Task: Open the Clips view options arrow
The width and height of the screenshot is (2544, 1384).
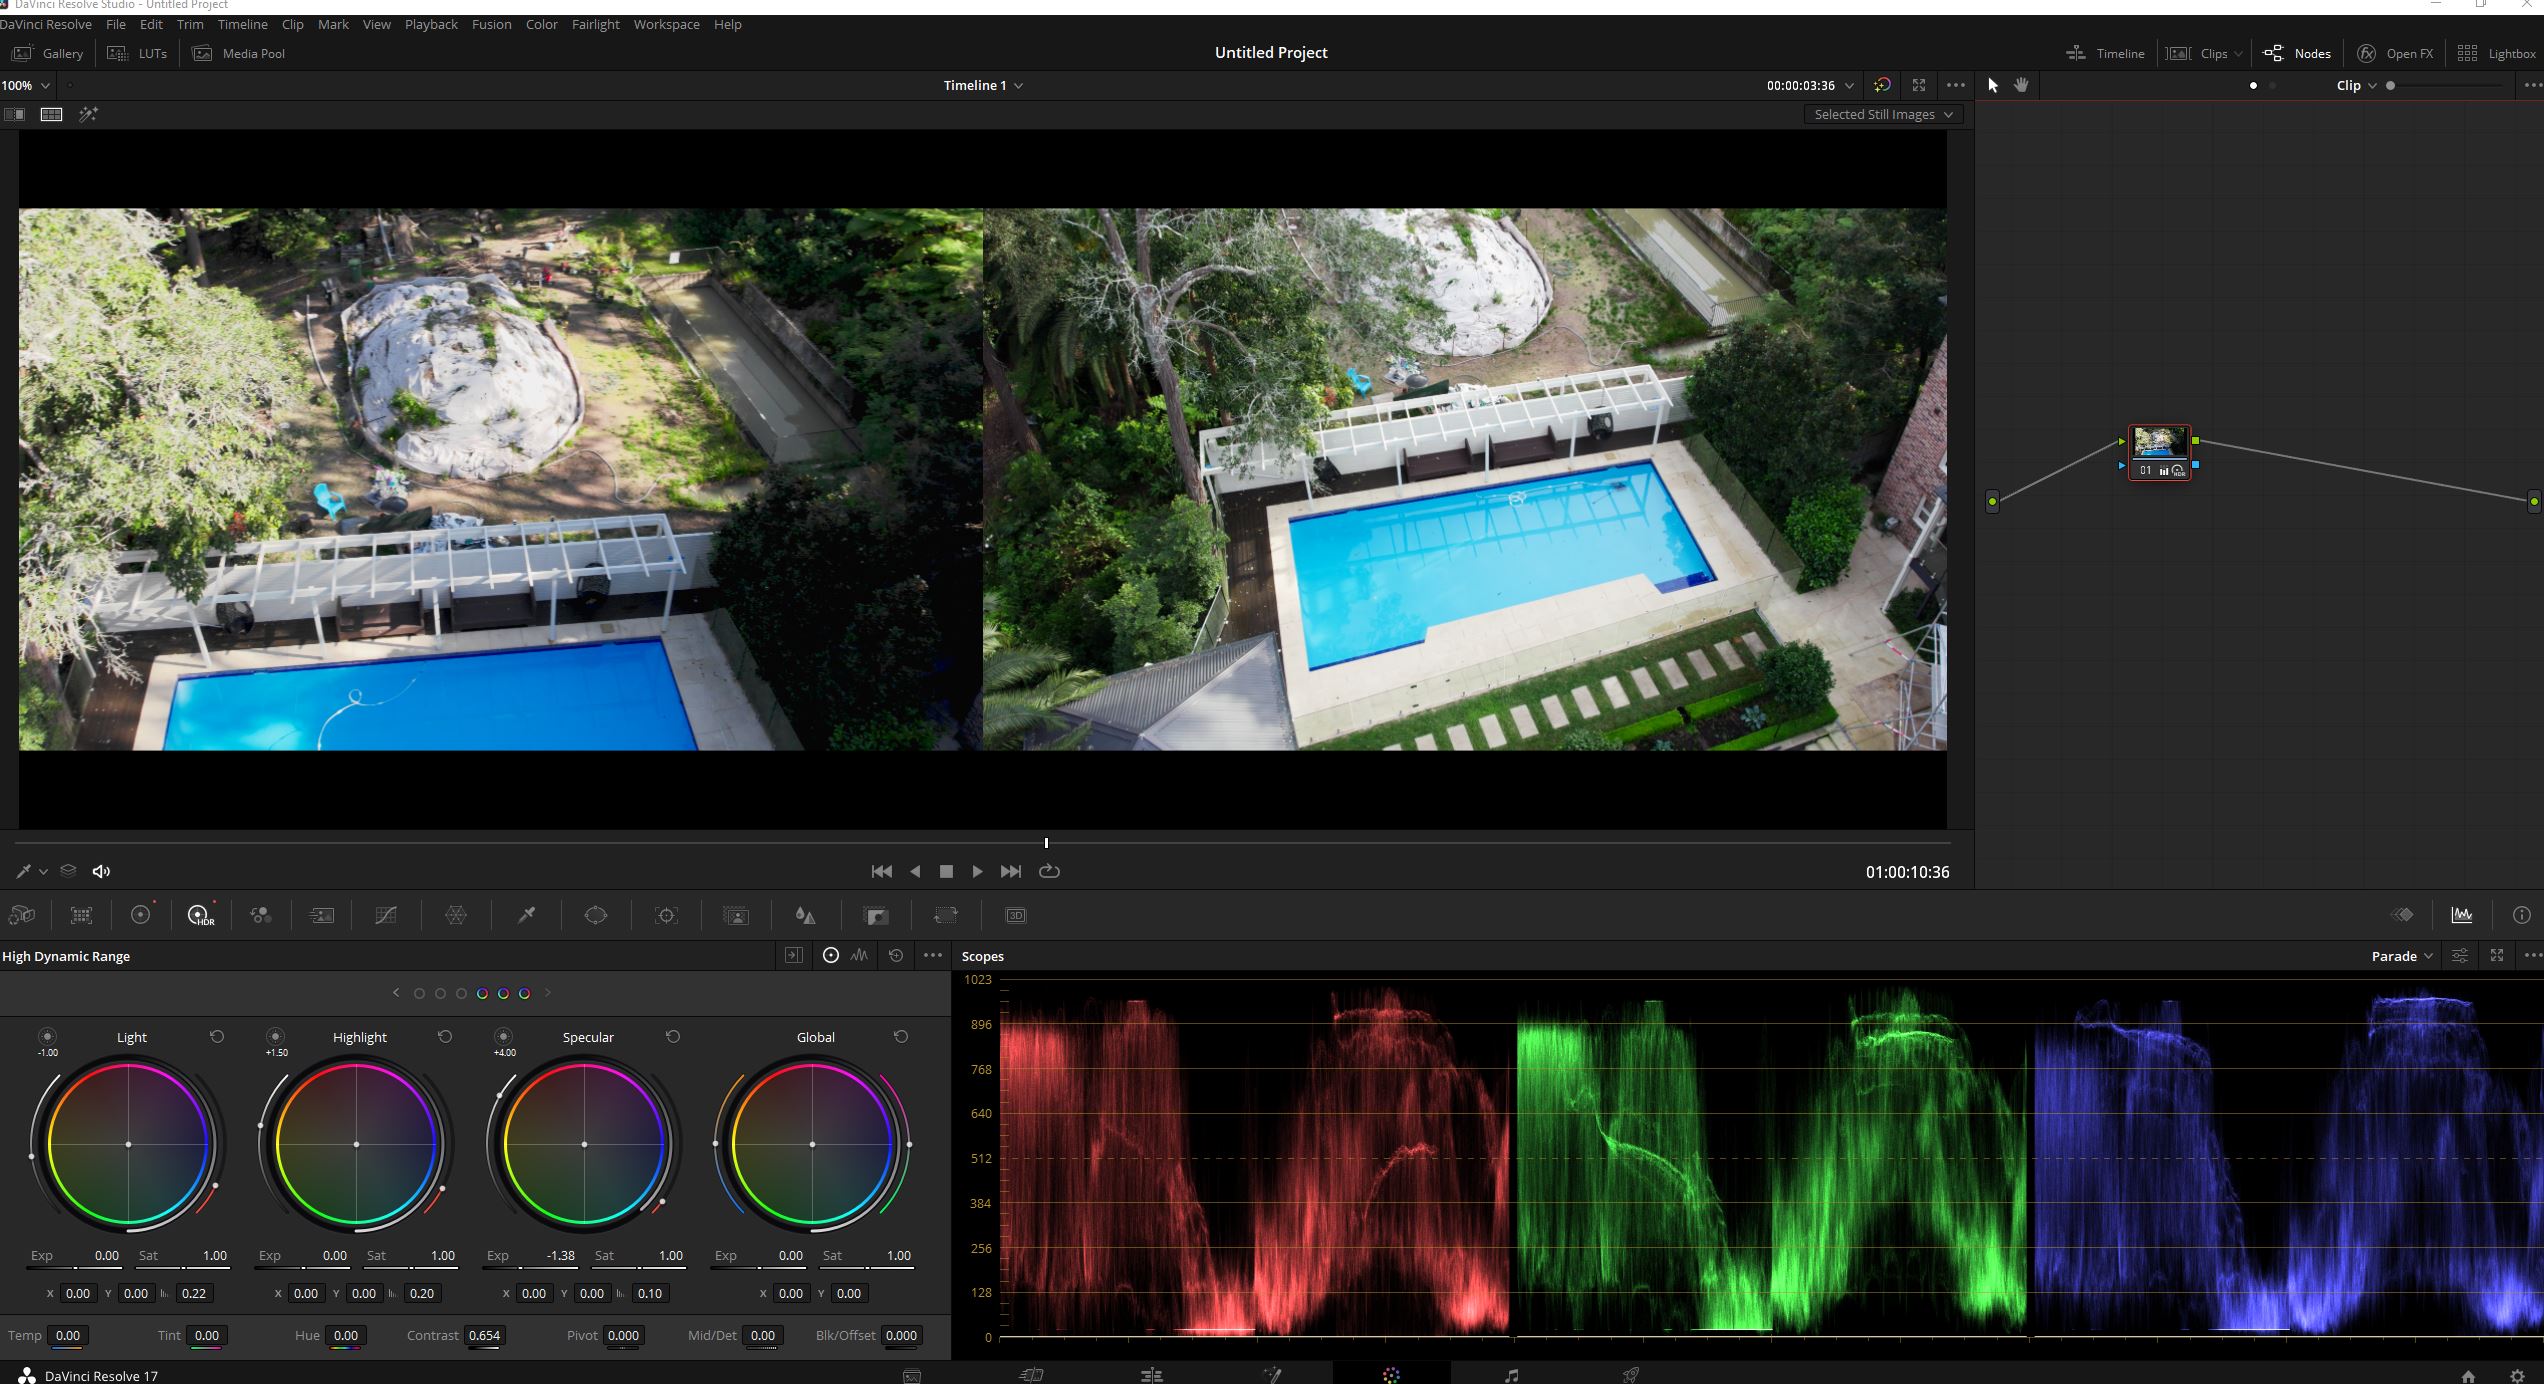Action: coord(2238,54)
